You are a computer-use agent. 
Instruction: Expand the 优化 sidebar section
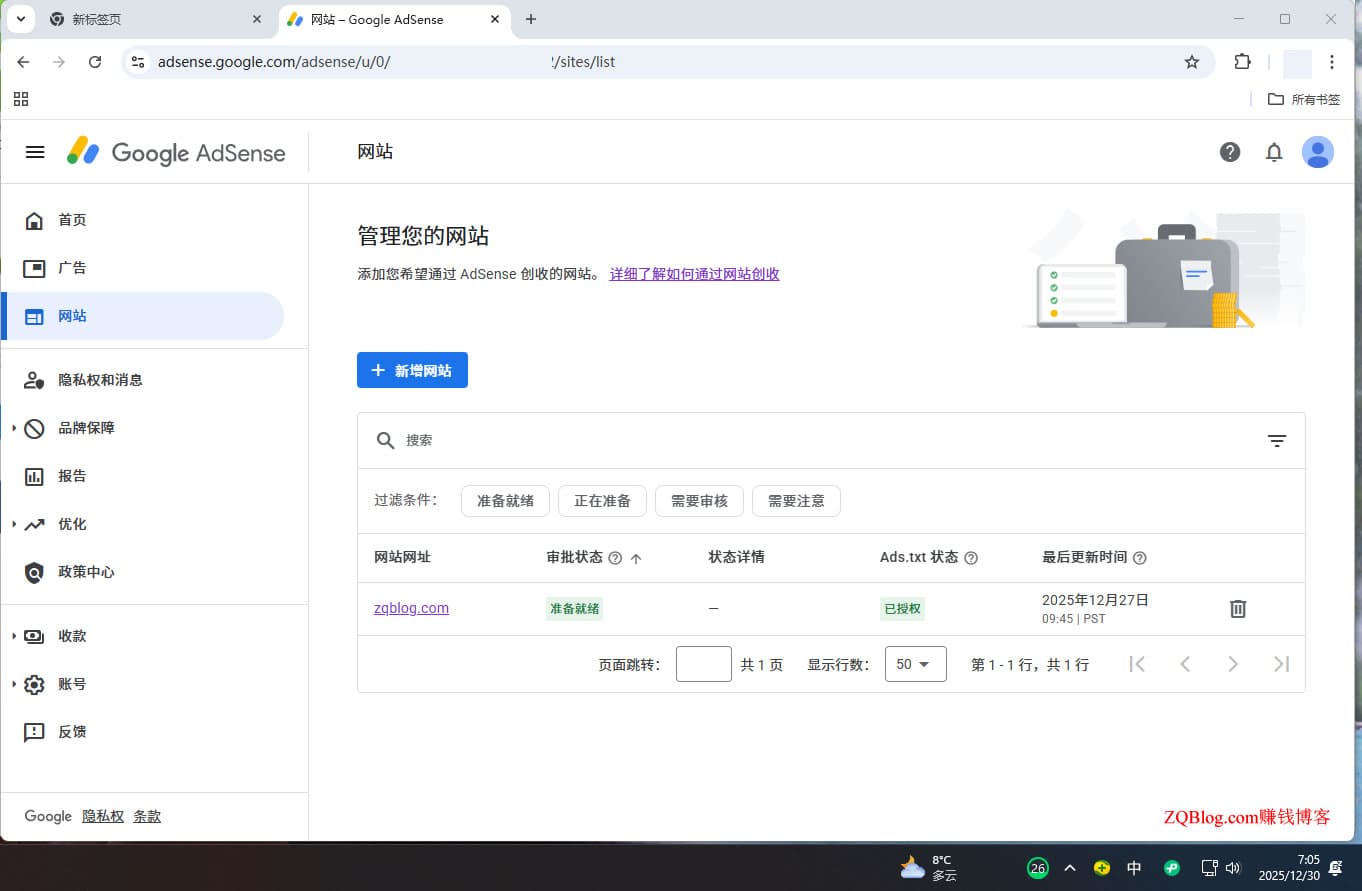pyautogui.click(x=14, y=524)
